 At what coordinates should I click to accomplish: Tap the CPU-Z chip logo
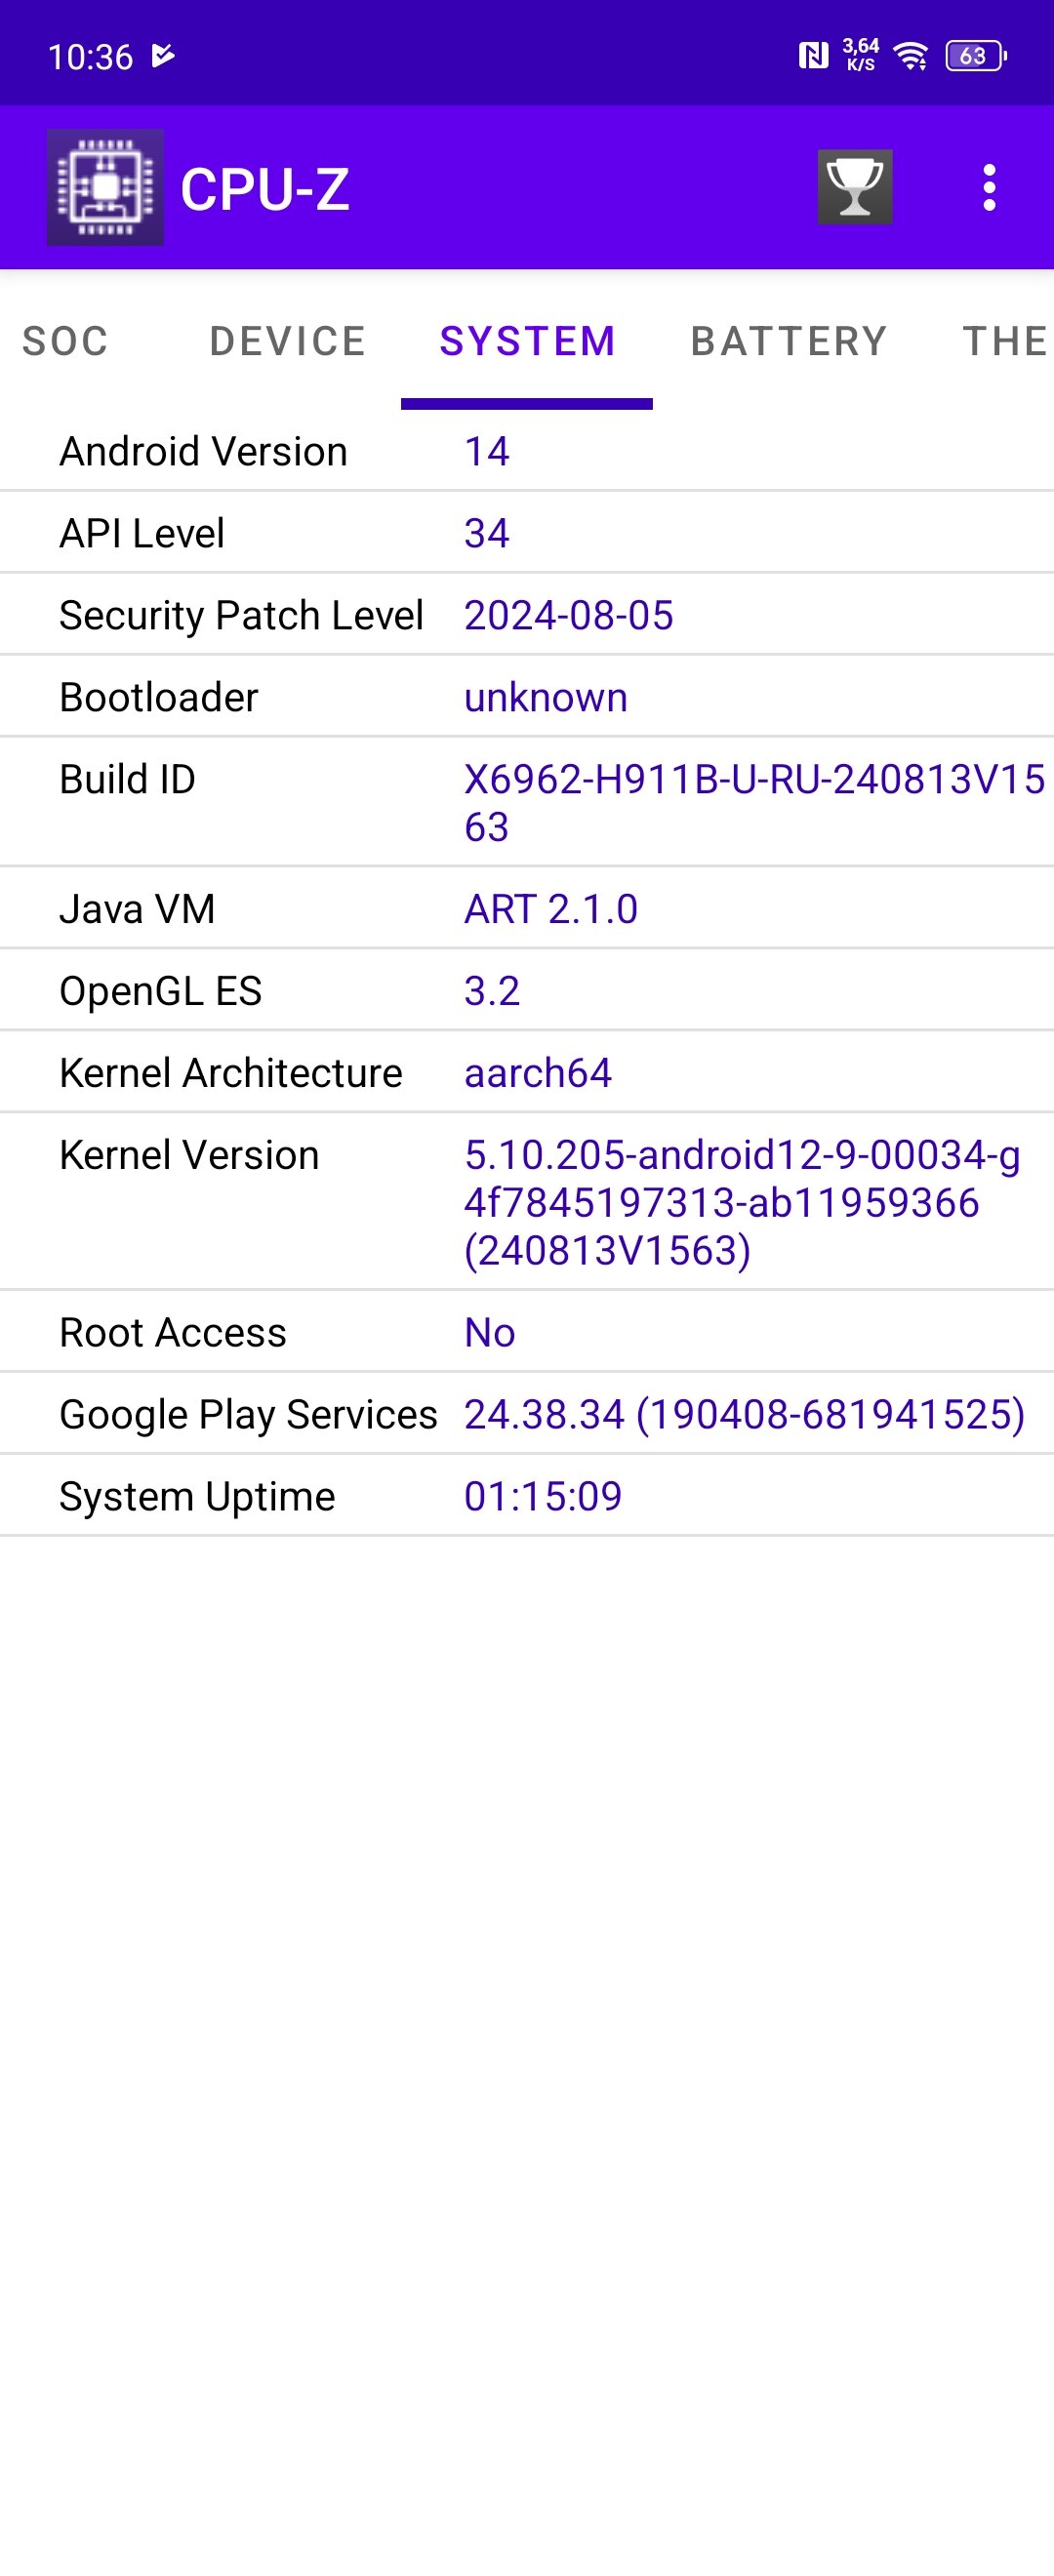tap(105, 187)
